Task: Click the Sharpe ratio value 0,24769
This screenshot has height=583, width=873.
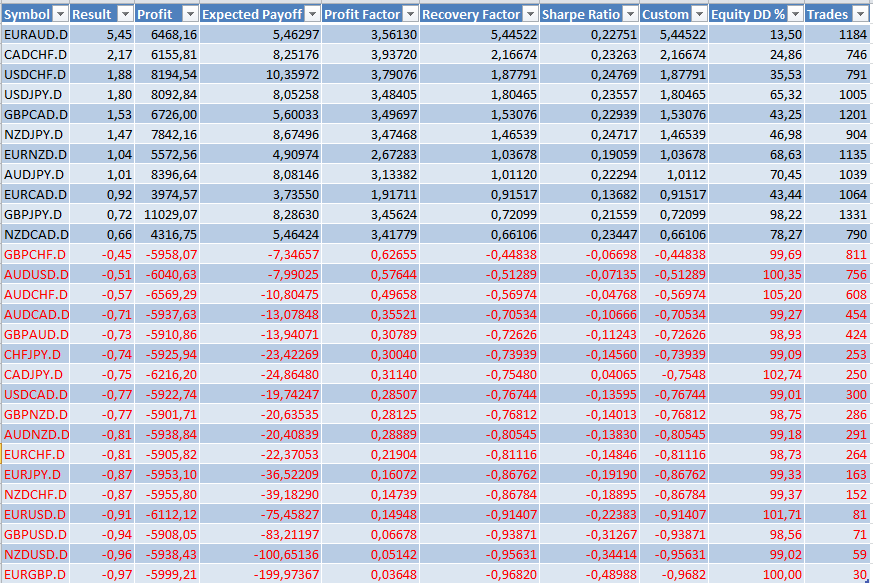Action: [614, 75]
